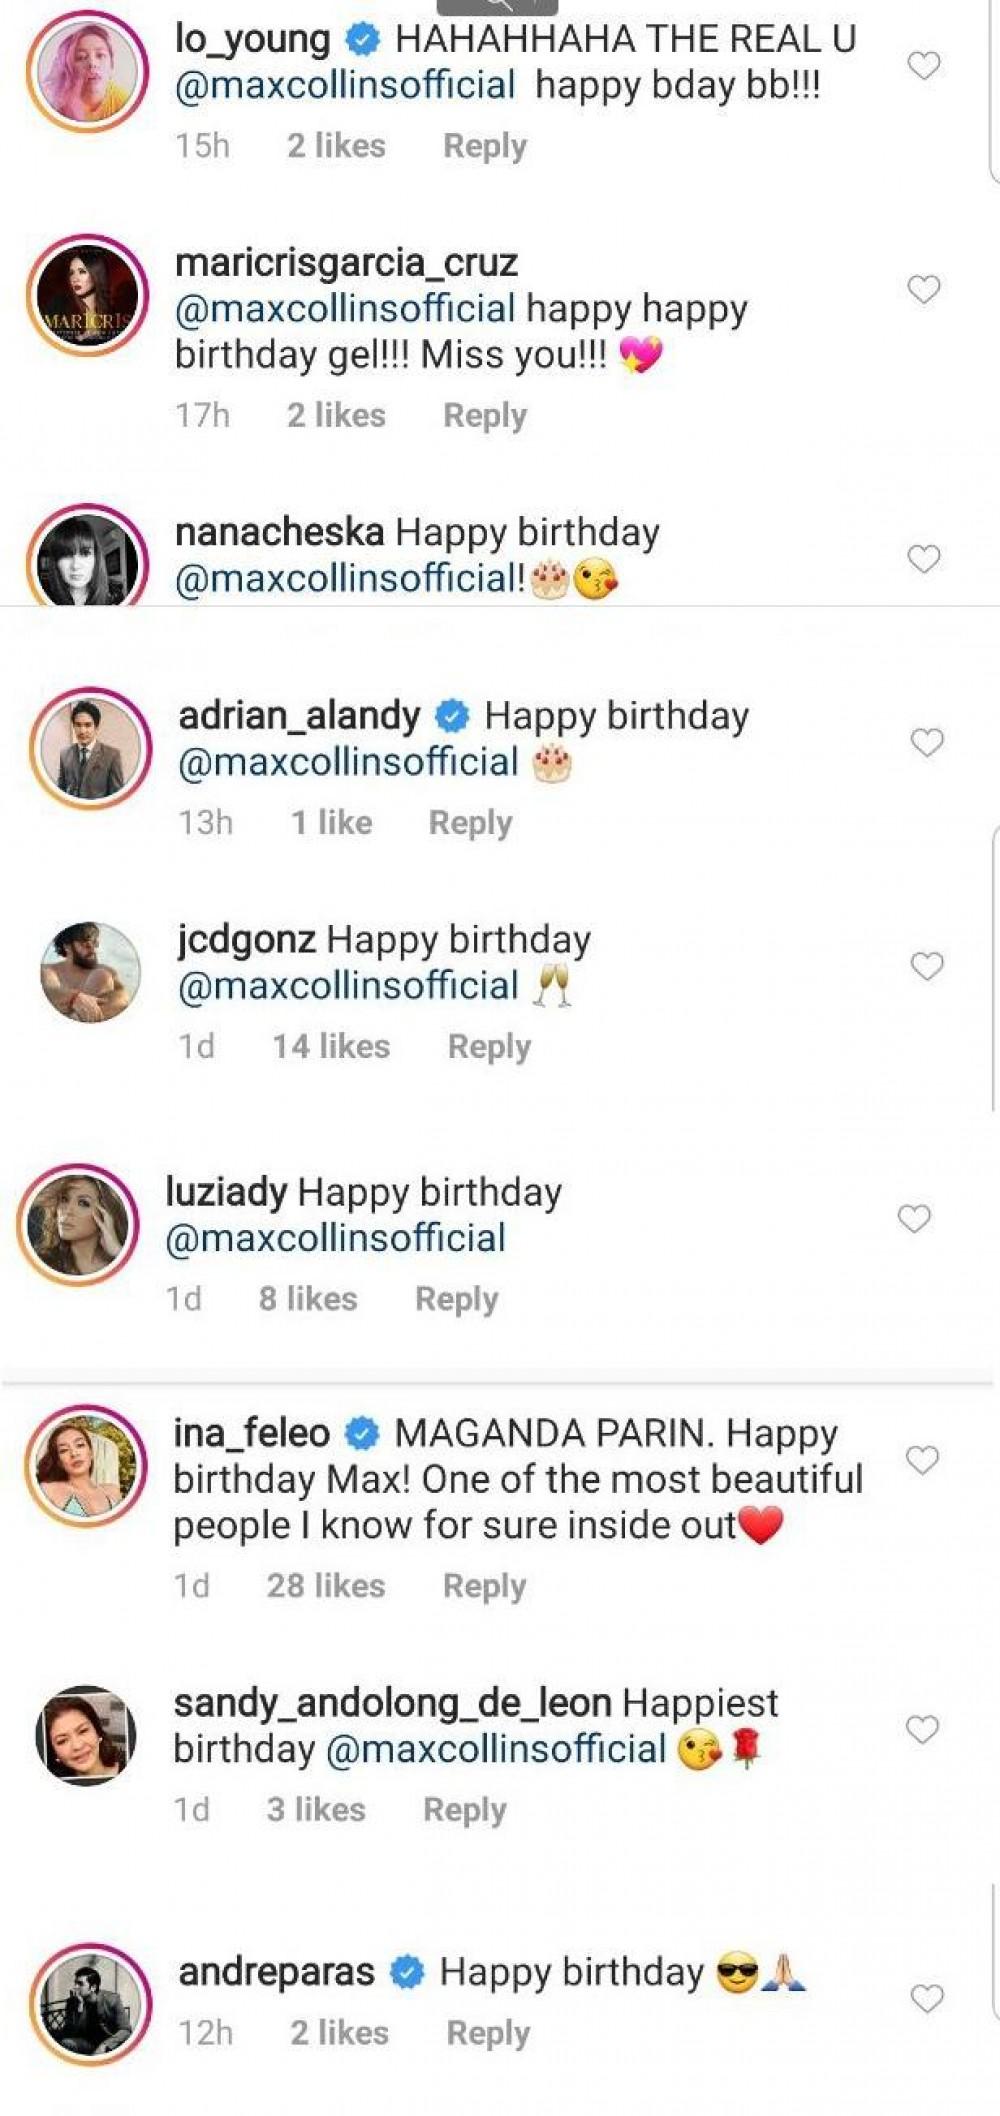1000x2116 pixels.
Task: Tap heart on maricrisgarcia_cruz's comment
Action: tap(923, 290)
